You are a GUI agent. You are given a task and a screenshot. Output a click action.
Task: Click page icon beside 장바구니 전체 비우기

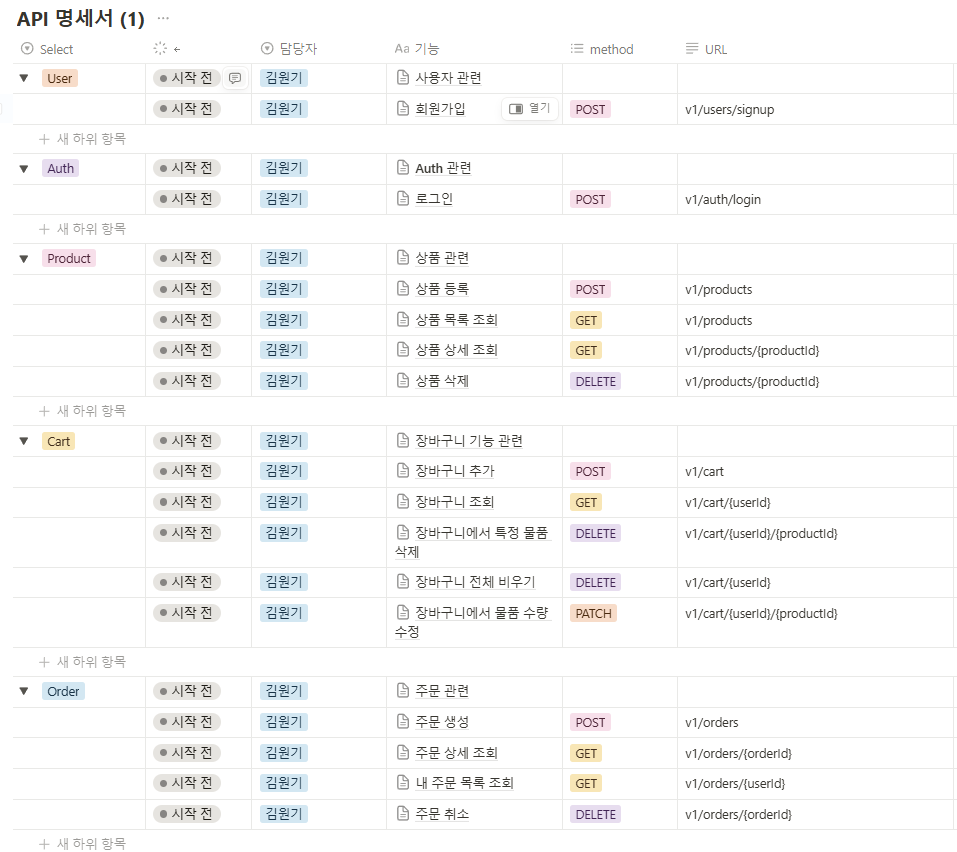[403, 582]
